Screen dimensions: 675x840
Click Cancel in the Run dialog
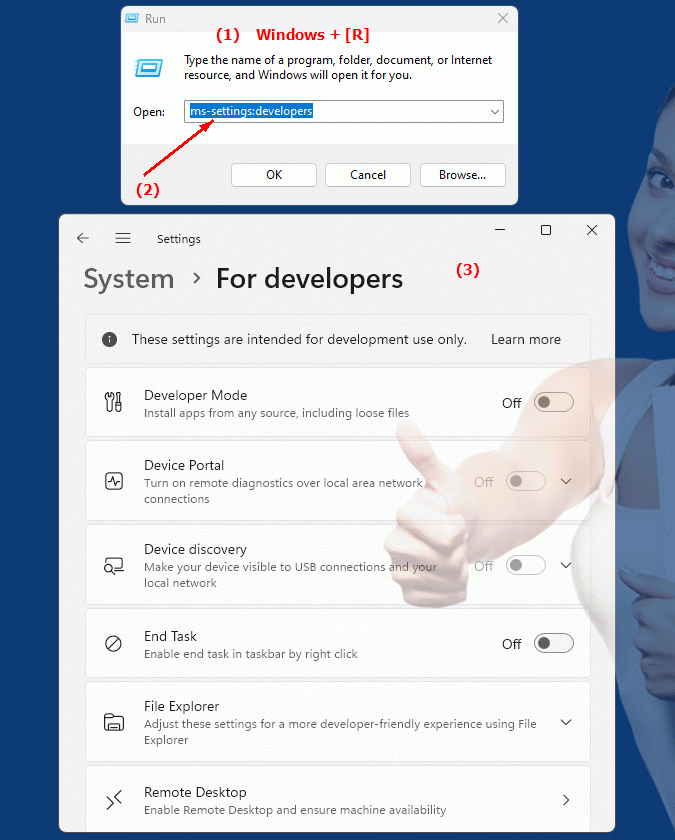[368, 175]
